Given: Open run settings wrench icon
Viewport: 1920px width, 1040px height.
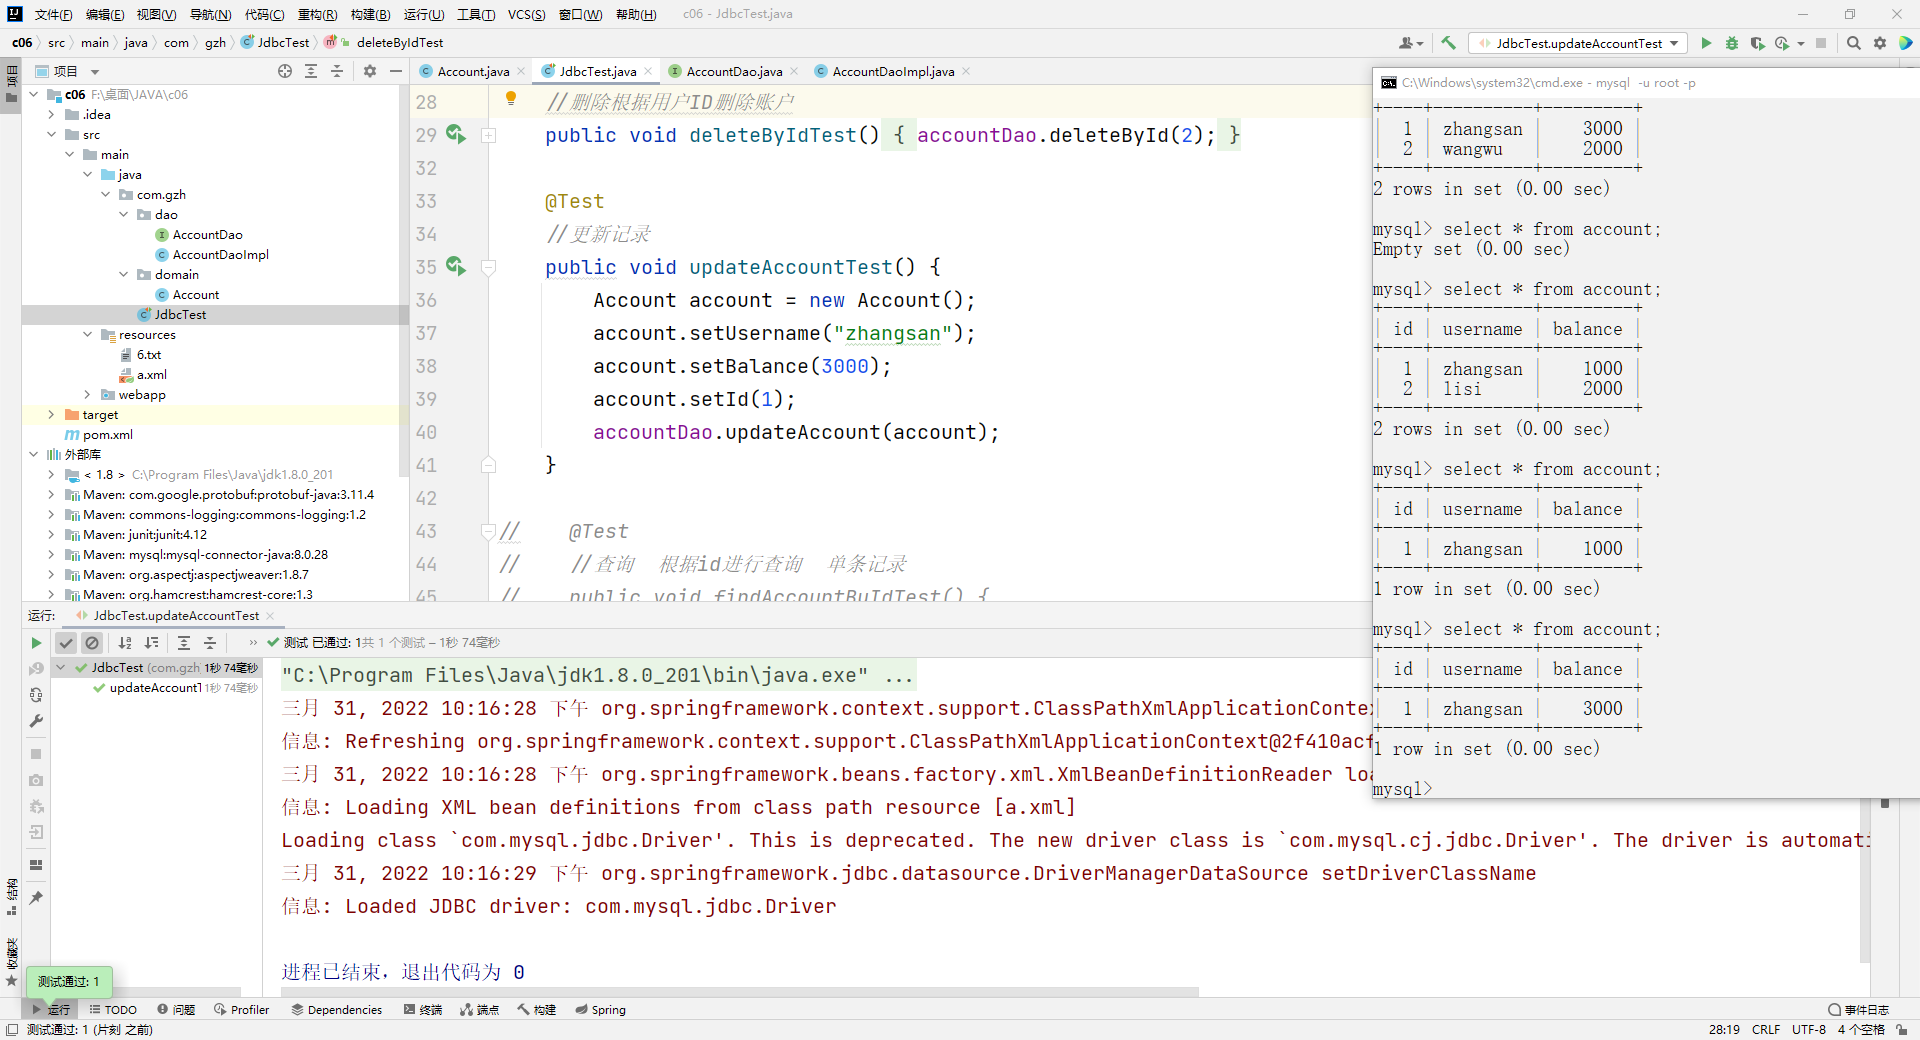Looking at the screenshot, I should (36, 721).
